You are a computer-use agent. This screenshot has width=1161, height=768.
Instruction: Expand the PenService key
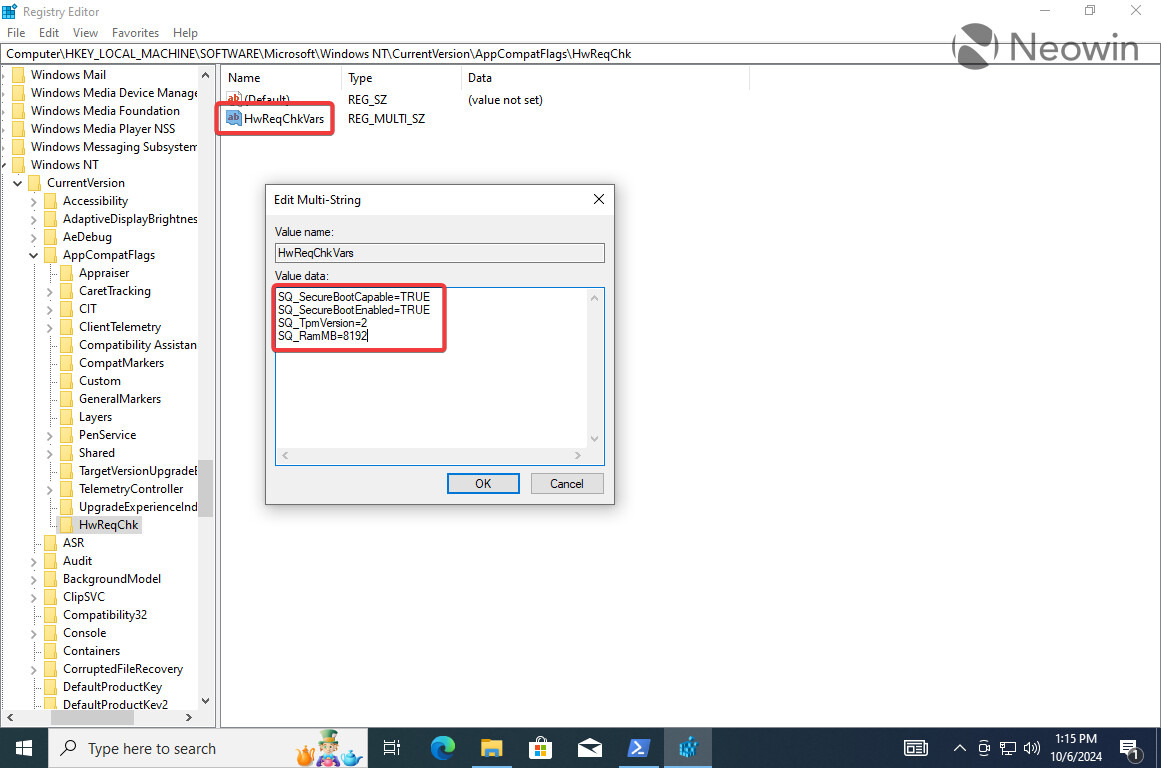(x=50, y=435)
